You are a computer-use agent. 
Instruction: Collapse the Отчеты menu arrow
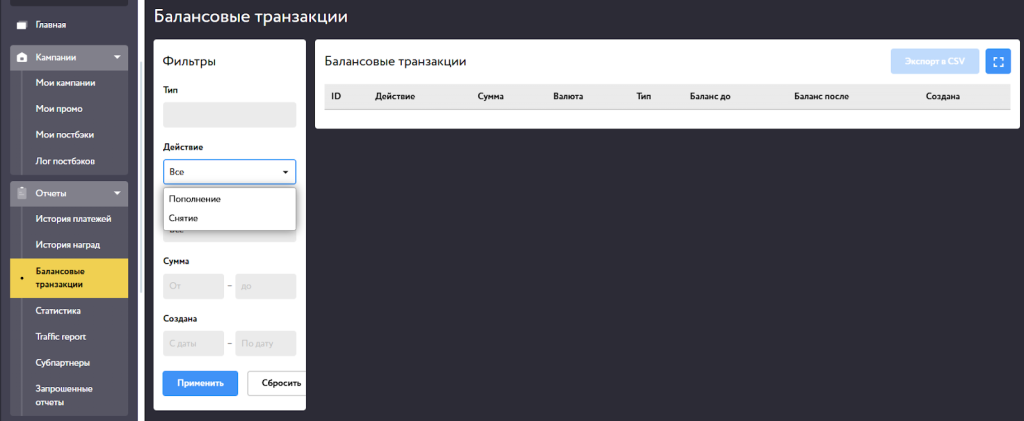pos(118,193)
